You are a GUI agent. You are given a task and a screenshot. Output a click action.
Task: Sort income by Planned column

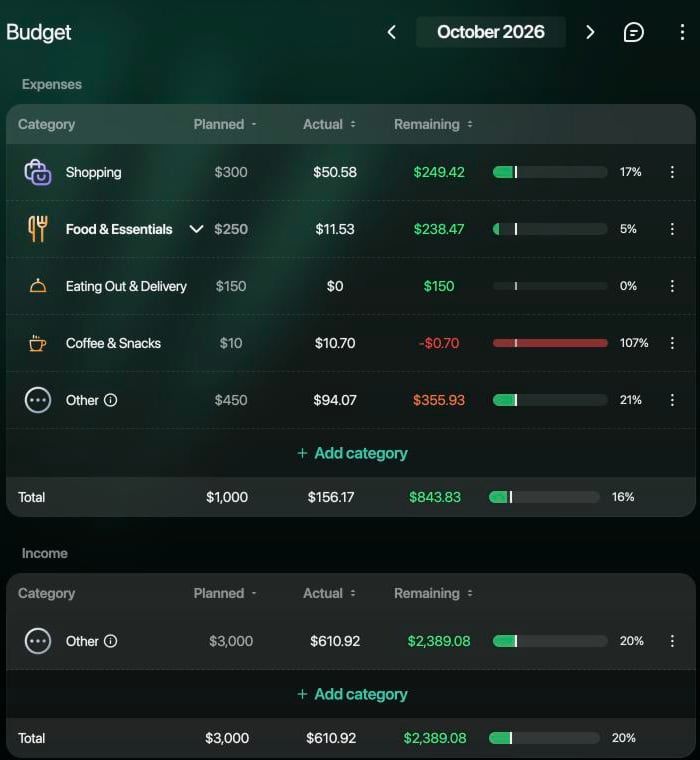click(x=225, y=593)
